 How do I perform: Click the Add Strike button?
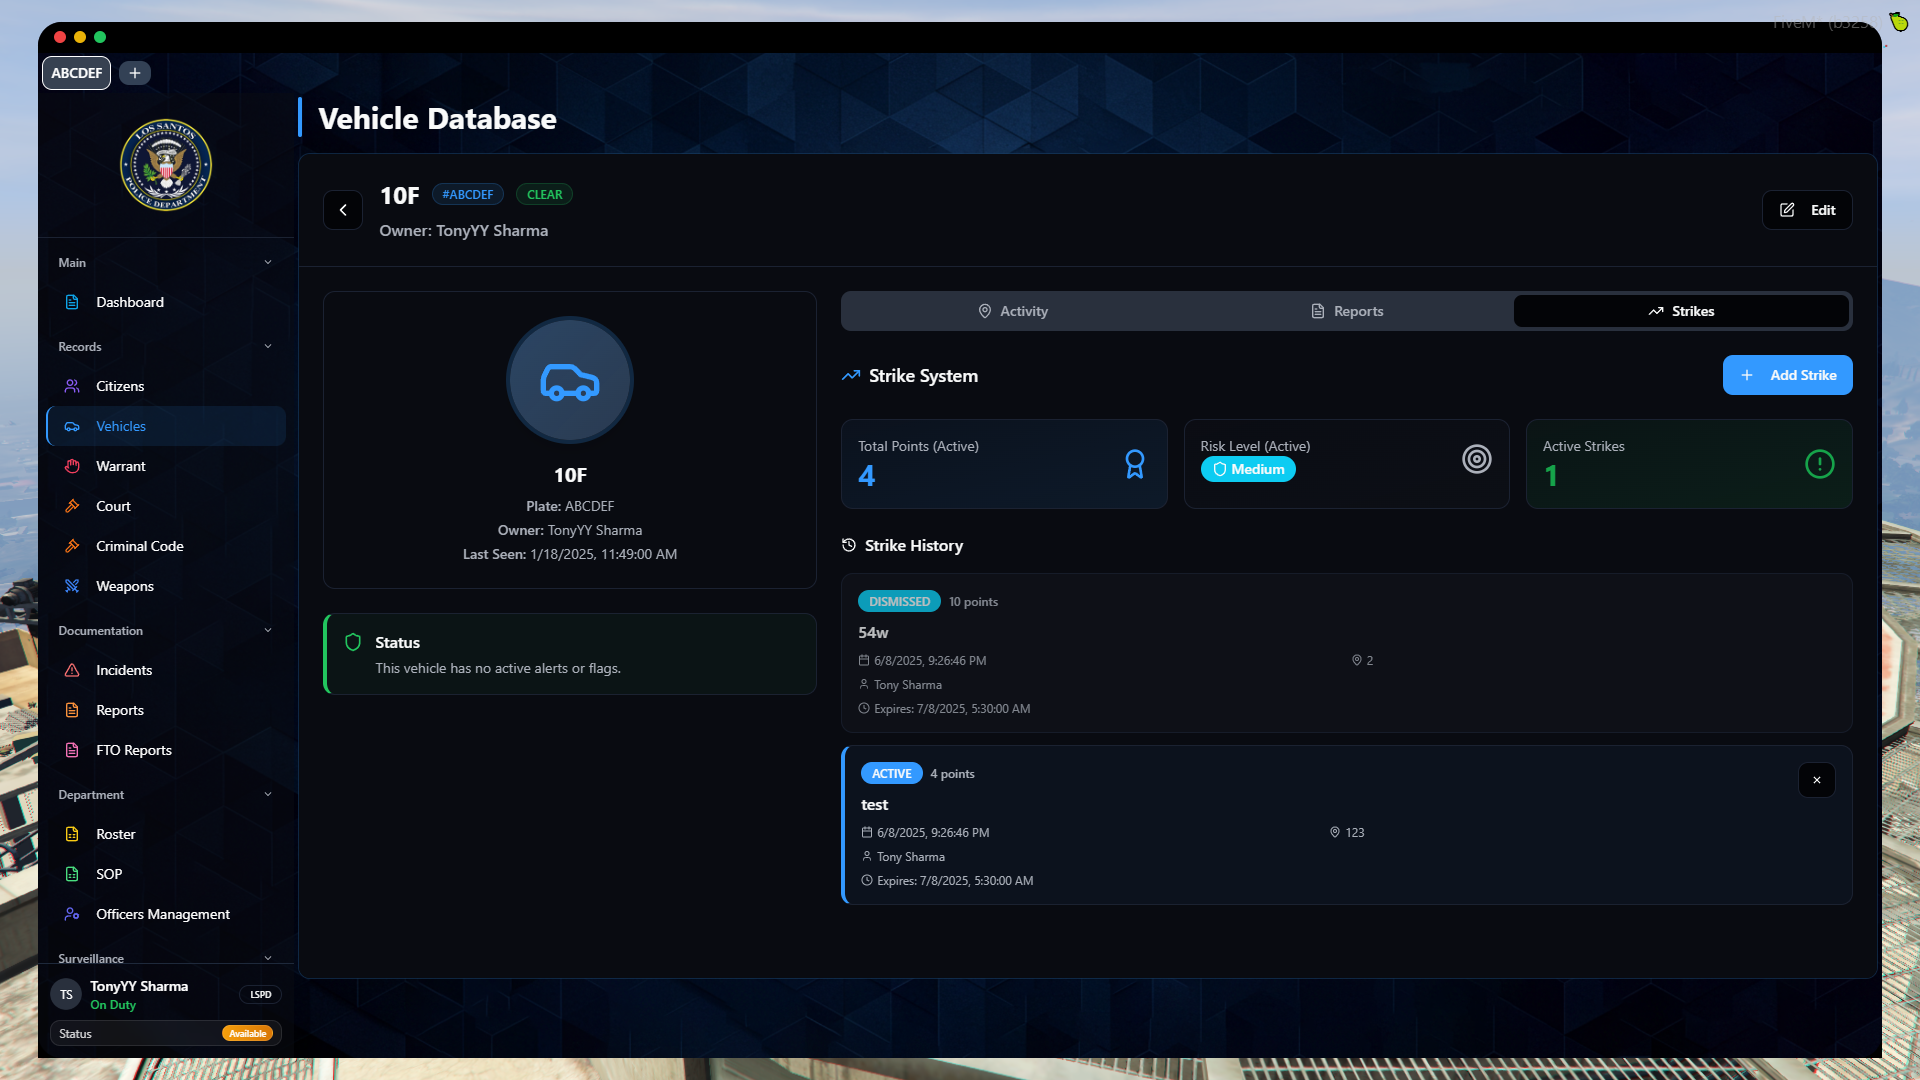pos(1787,375)
